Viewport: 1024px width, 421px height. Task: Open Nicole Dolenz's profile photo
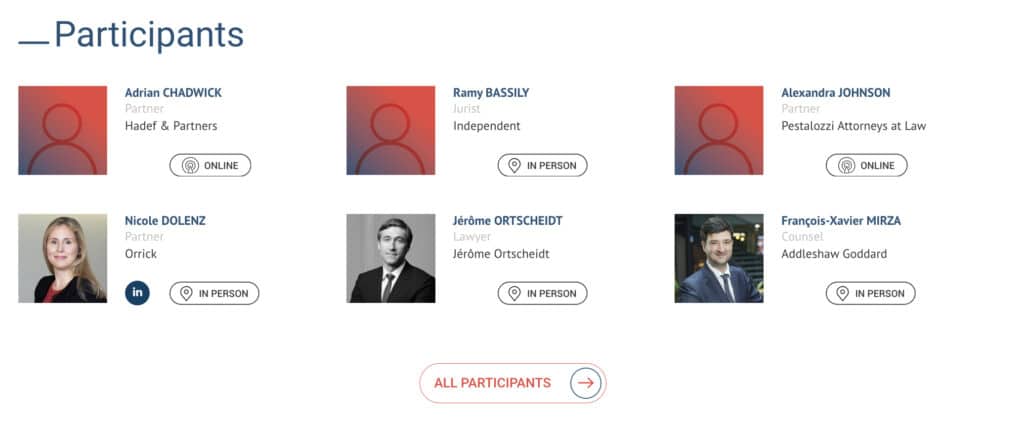[62, 258]
